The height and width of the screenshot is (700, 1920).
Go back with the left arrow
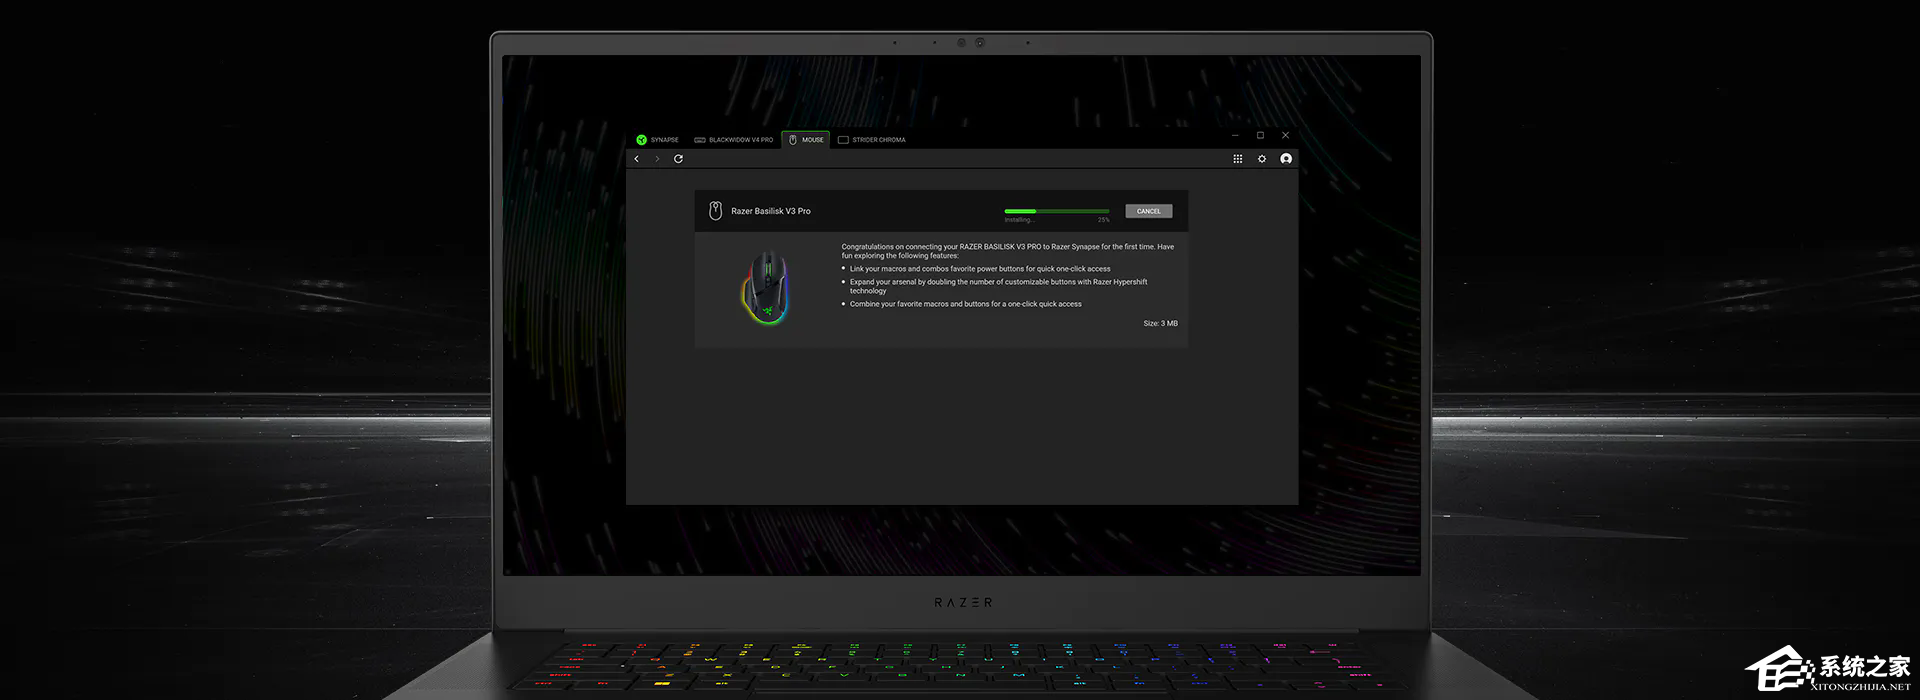tap(637, 159)
